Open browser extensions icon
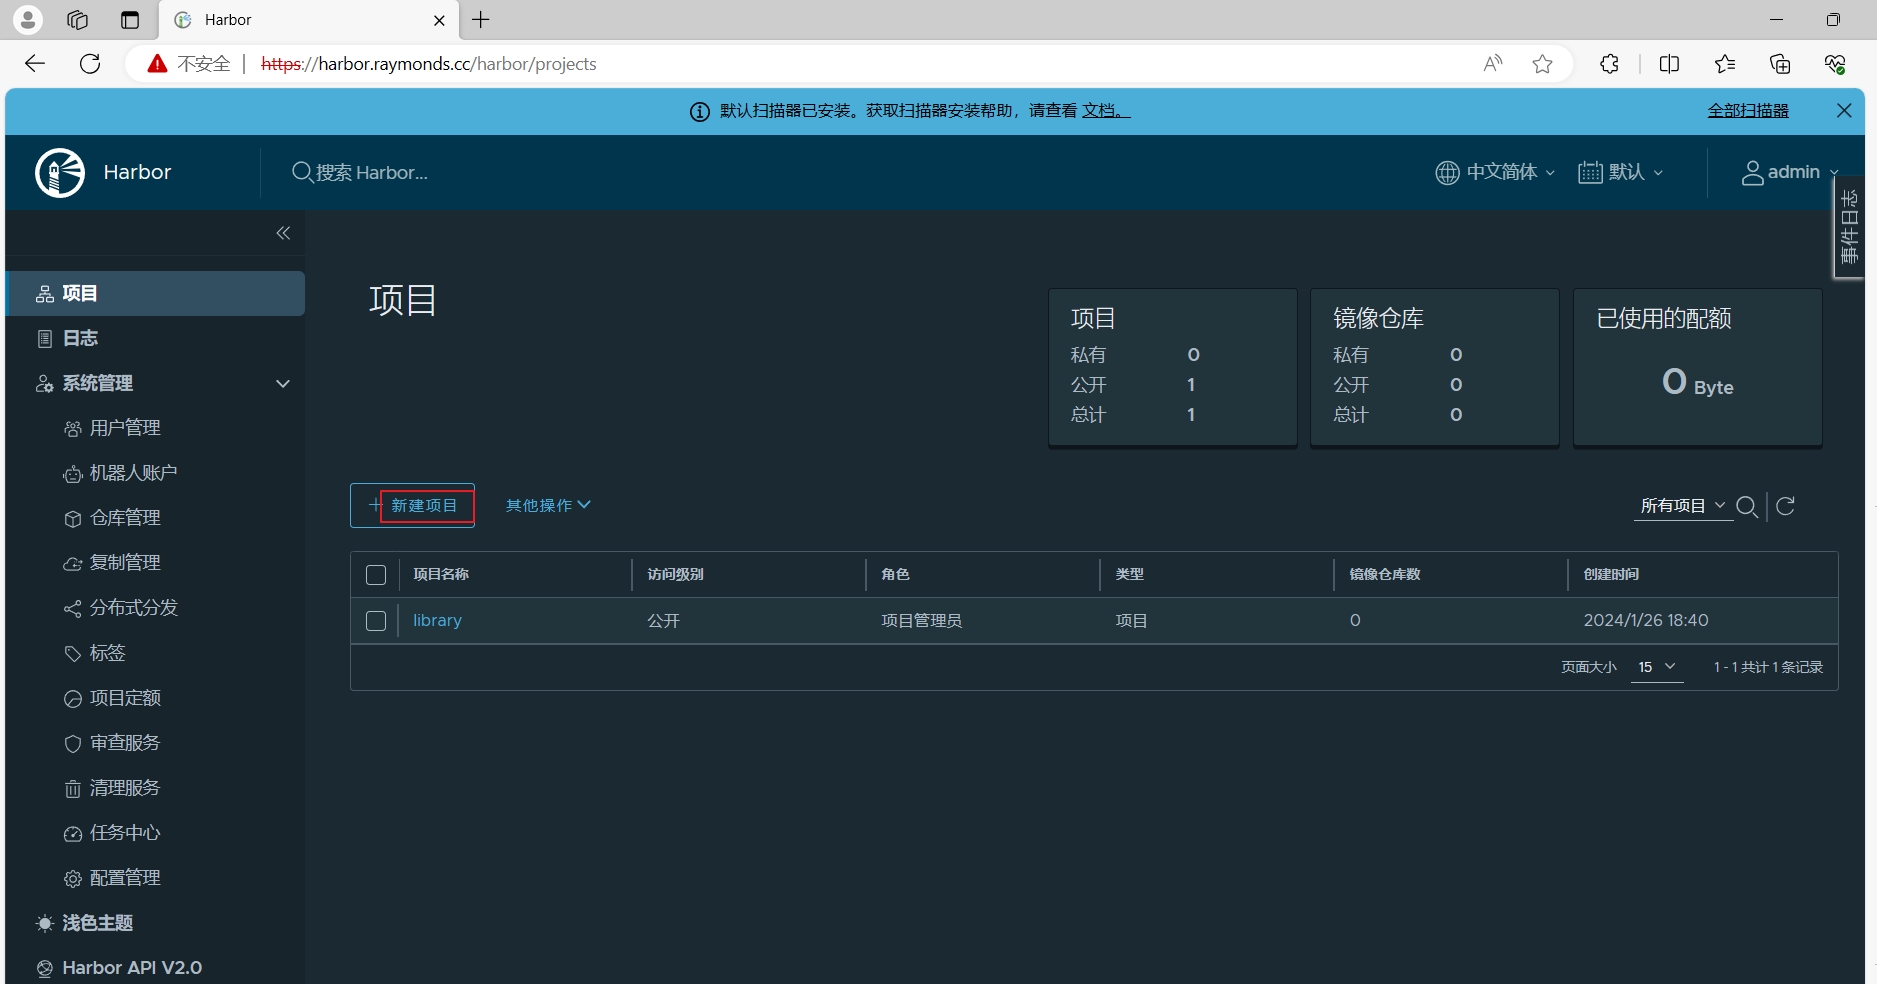 (1609, 64)
